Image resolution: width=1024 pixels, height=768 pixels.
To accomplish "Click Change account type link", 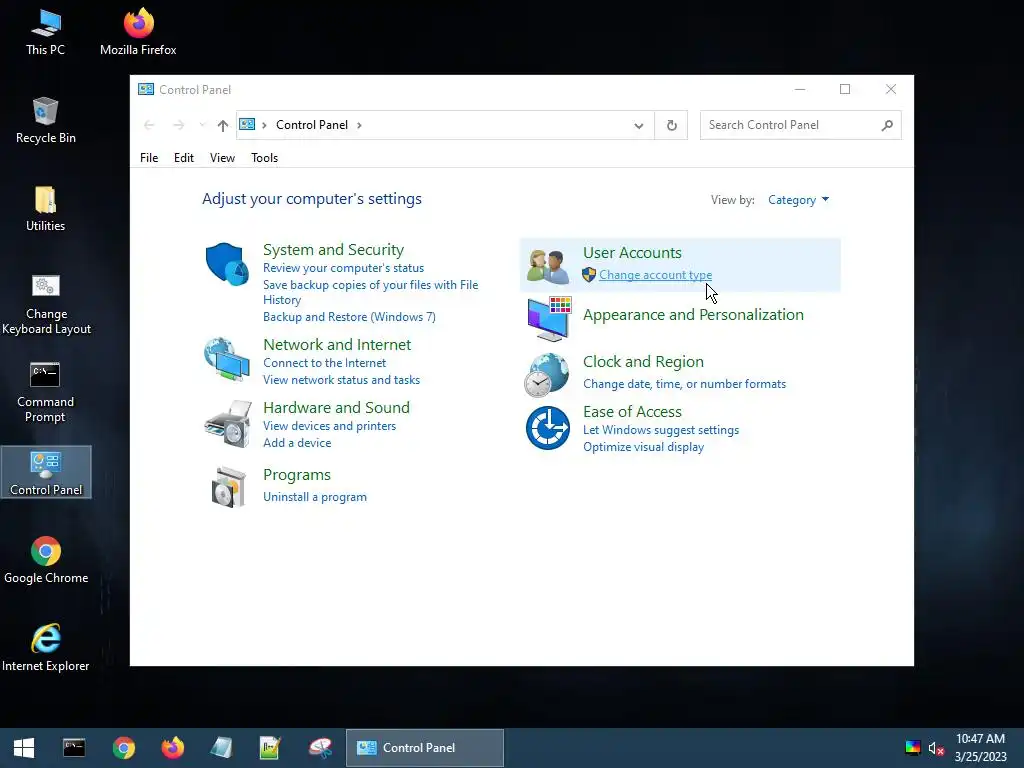I will [656, 275].
